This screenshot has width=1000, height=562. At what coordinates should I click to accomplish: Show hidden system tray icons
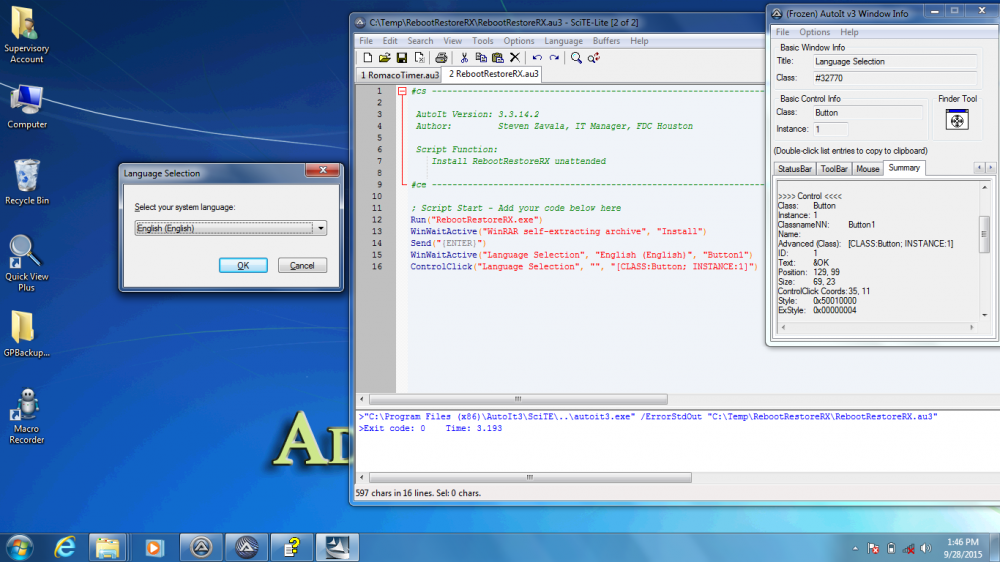[x=855, y=549]
